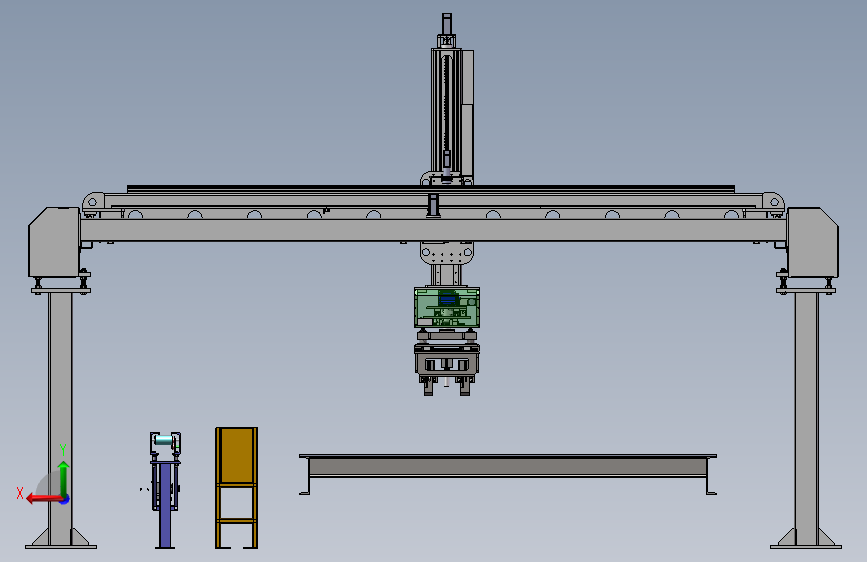Viewport: 867px width, 562px height.
Task: Select the vertical Z-axis column above the beam
Action: [452, 111]
